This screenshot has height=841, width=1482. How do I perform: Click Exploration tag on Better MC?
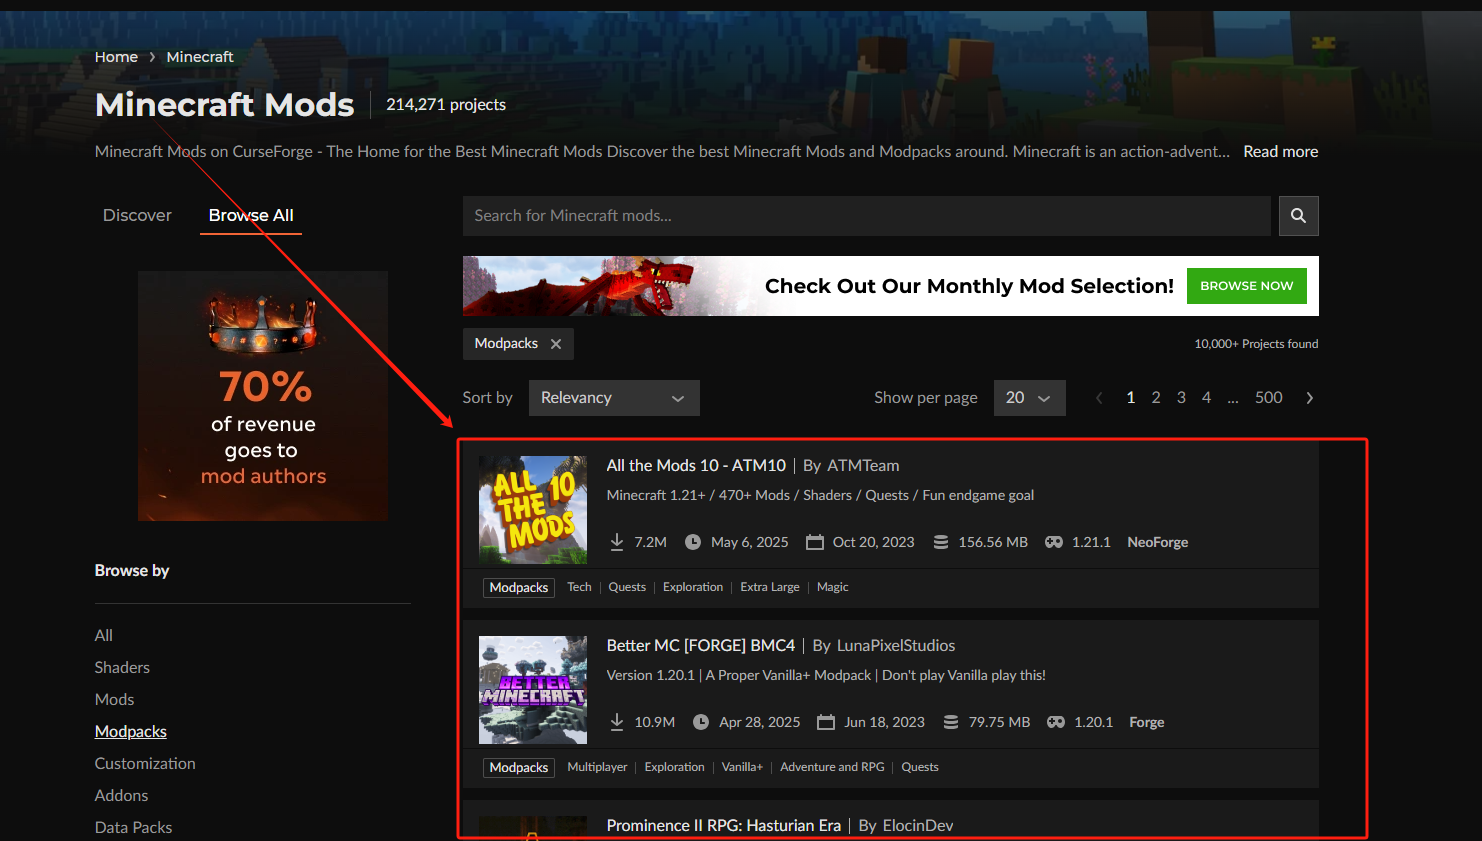(674, 767)
